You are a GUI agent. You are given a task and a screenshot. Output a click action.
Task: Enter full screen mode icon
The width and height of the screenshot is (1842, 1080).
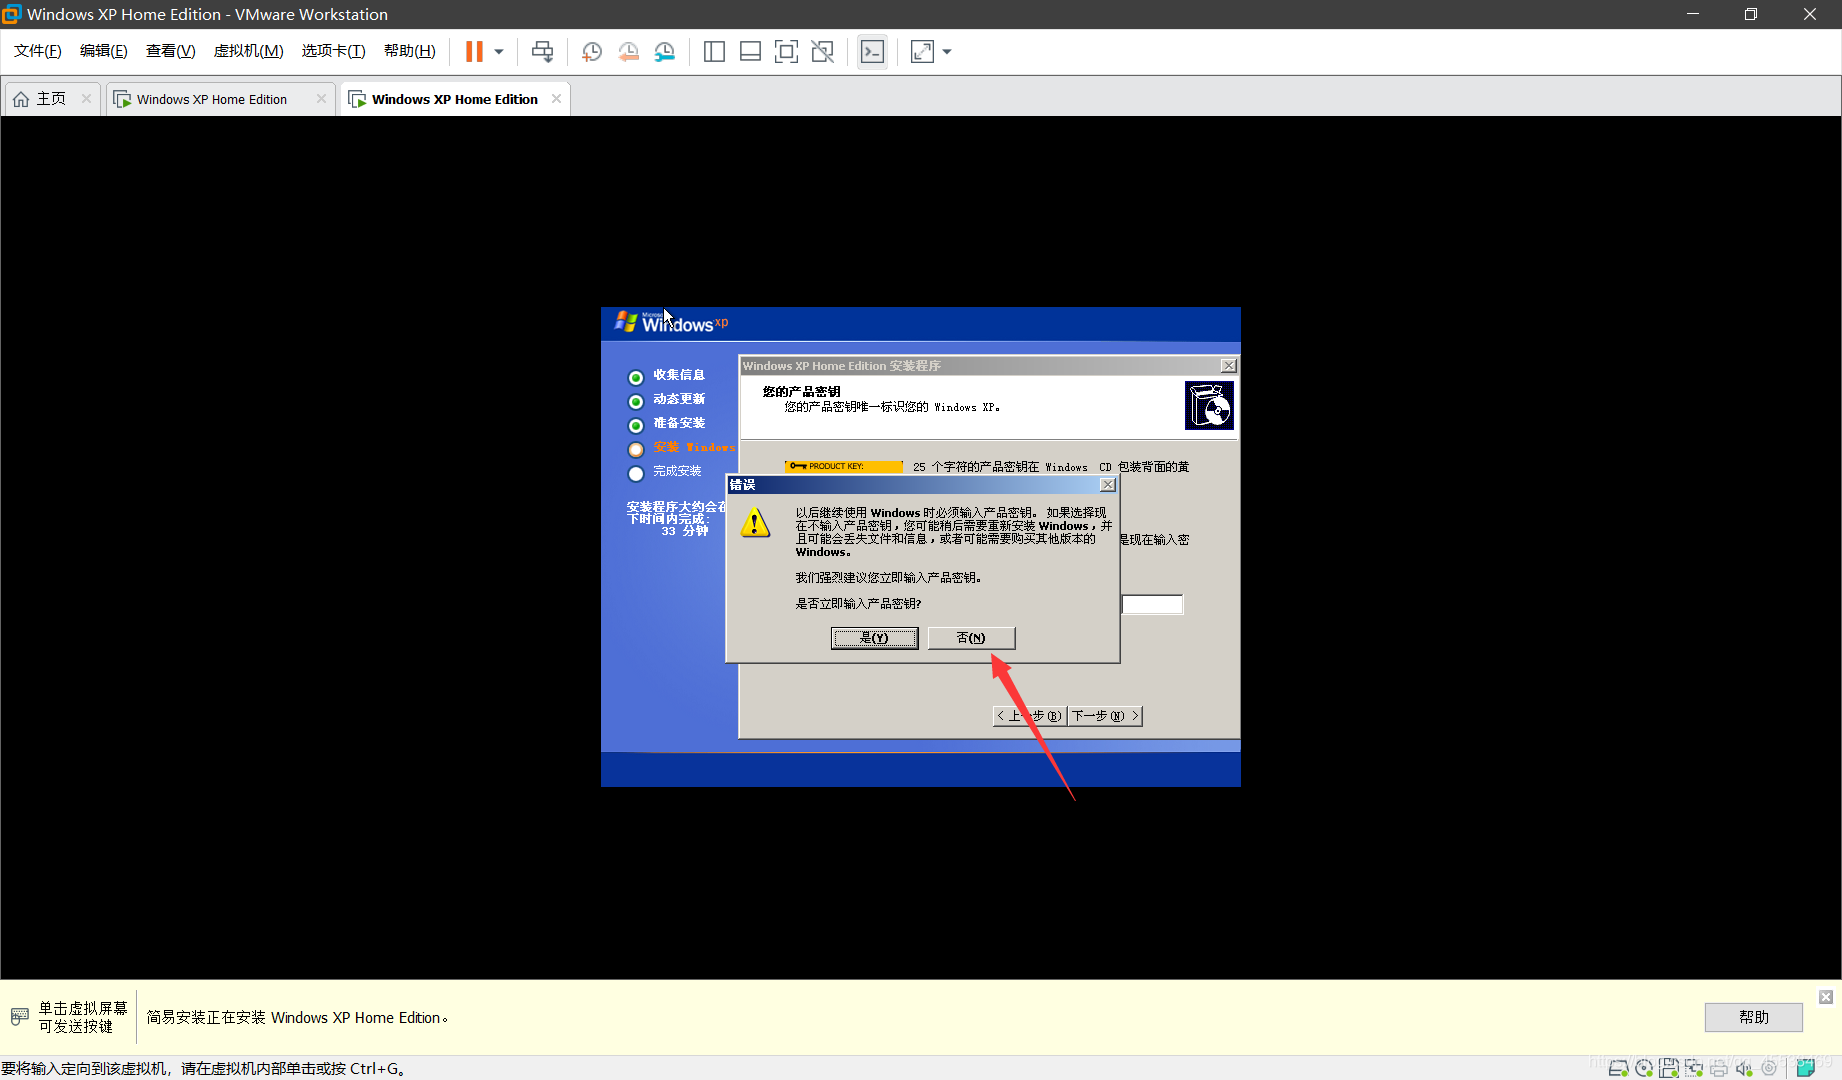[x=786, y=51]
